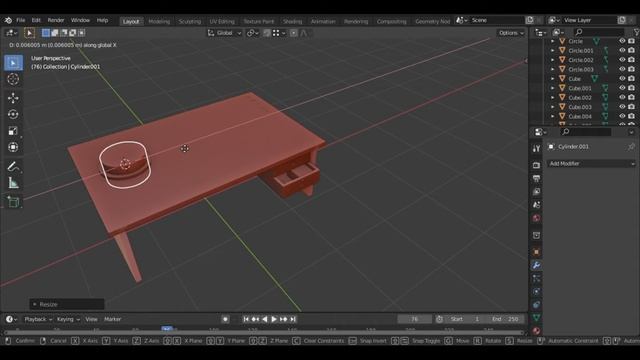
Task: Open the Physics properties tab
Action: click(x=536, y=291)
